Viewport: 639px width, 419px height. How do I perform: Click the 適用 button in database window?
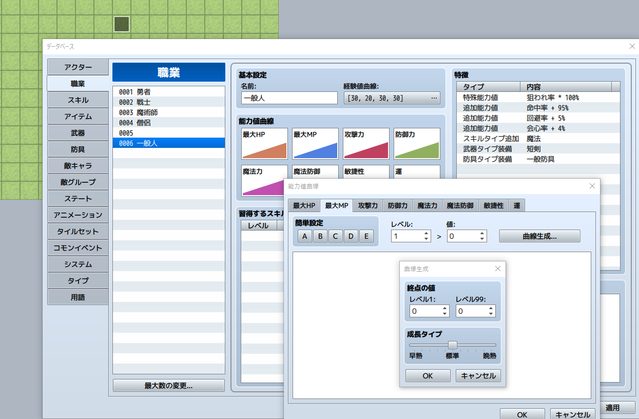coord(613,407)
